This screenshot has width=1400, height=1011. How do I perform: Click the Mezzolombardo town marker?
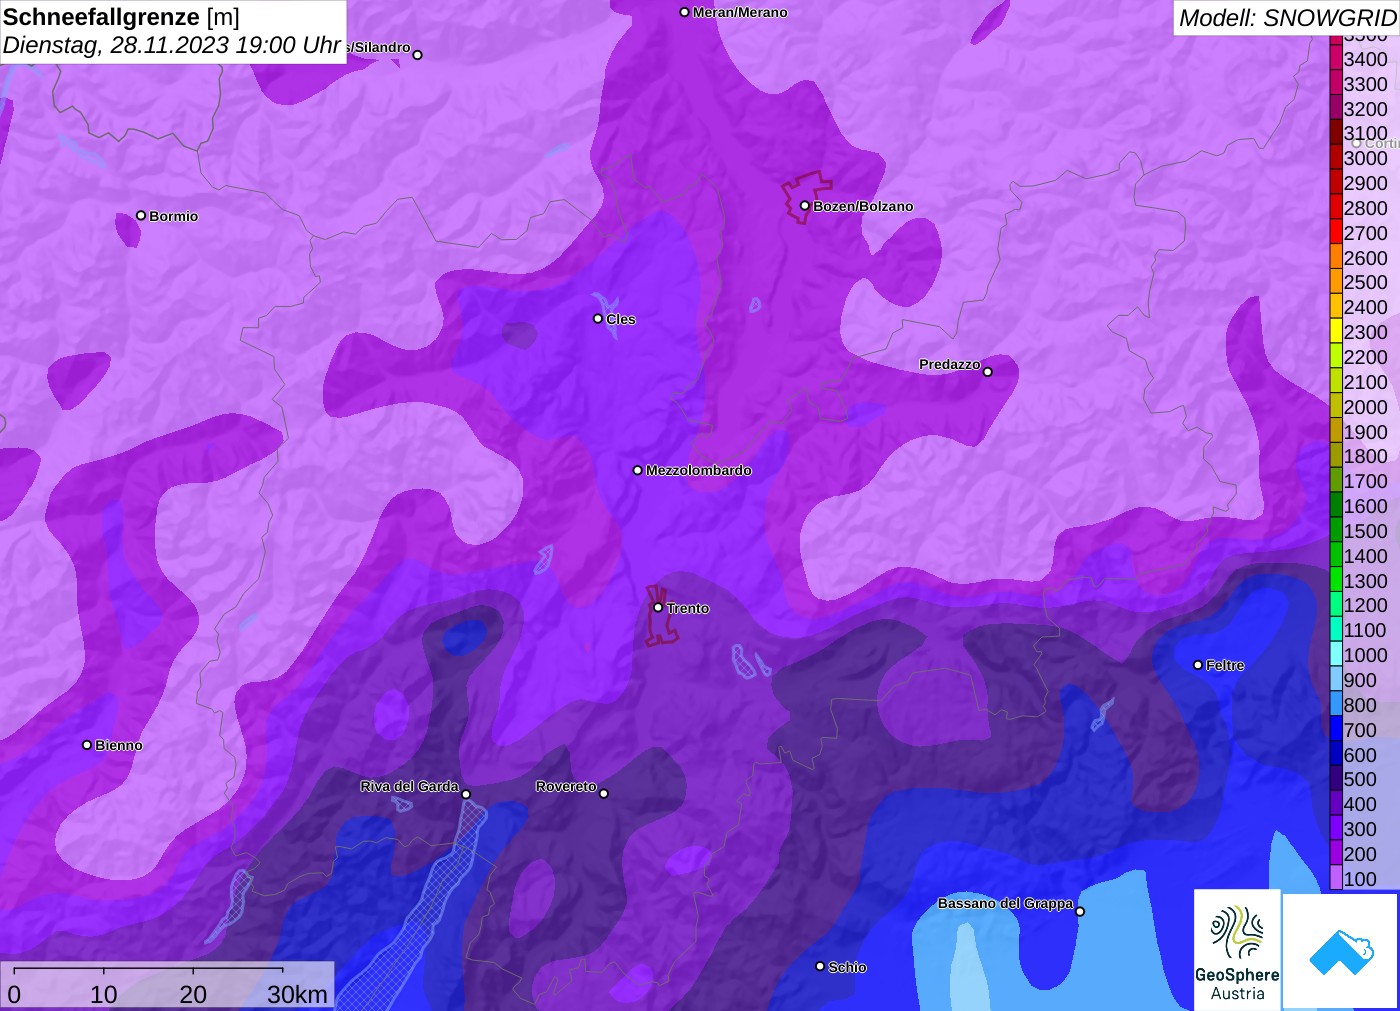[x=638, y=470]
